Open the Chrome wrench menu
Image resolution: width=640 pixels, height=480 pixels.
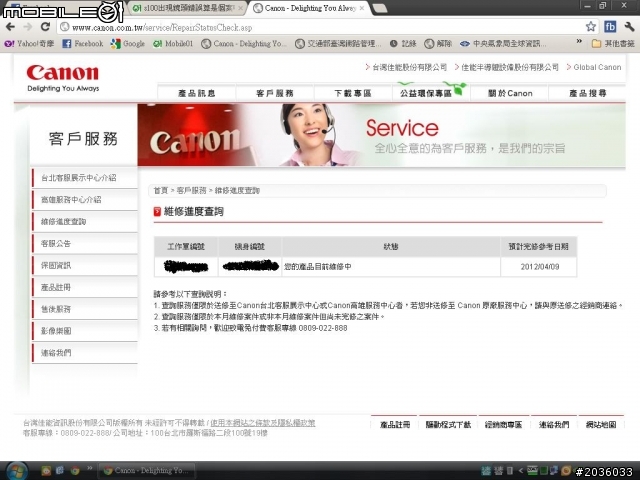tap(629, 27)
